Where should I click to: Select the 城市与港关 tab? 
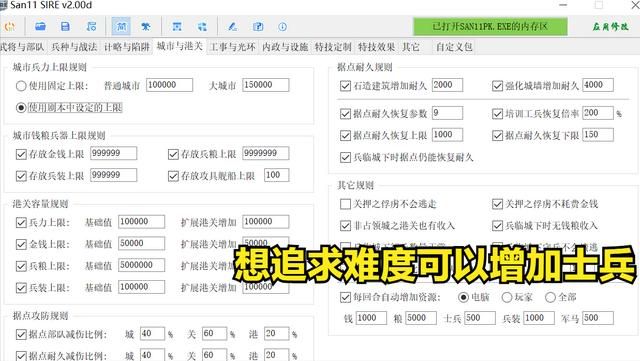pos(180,46)
